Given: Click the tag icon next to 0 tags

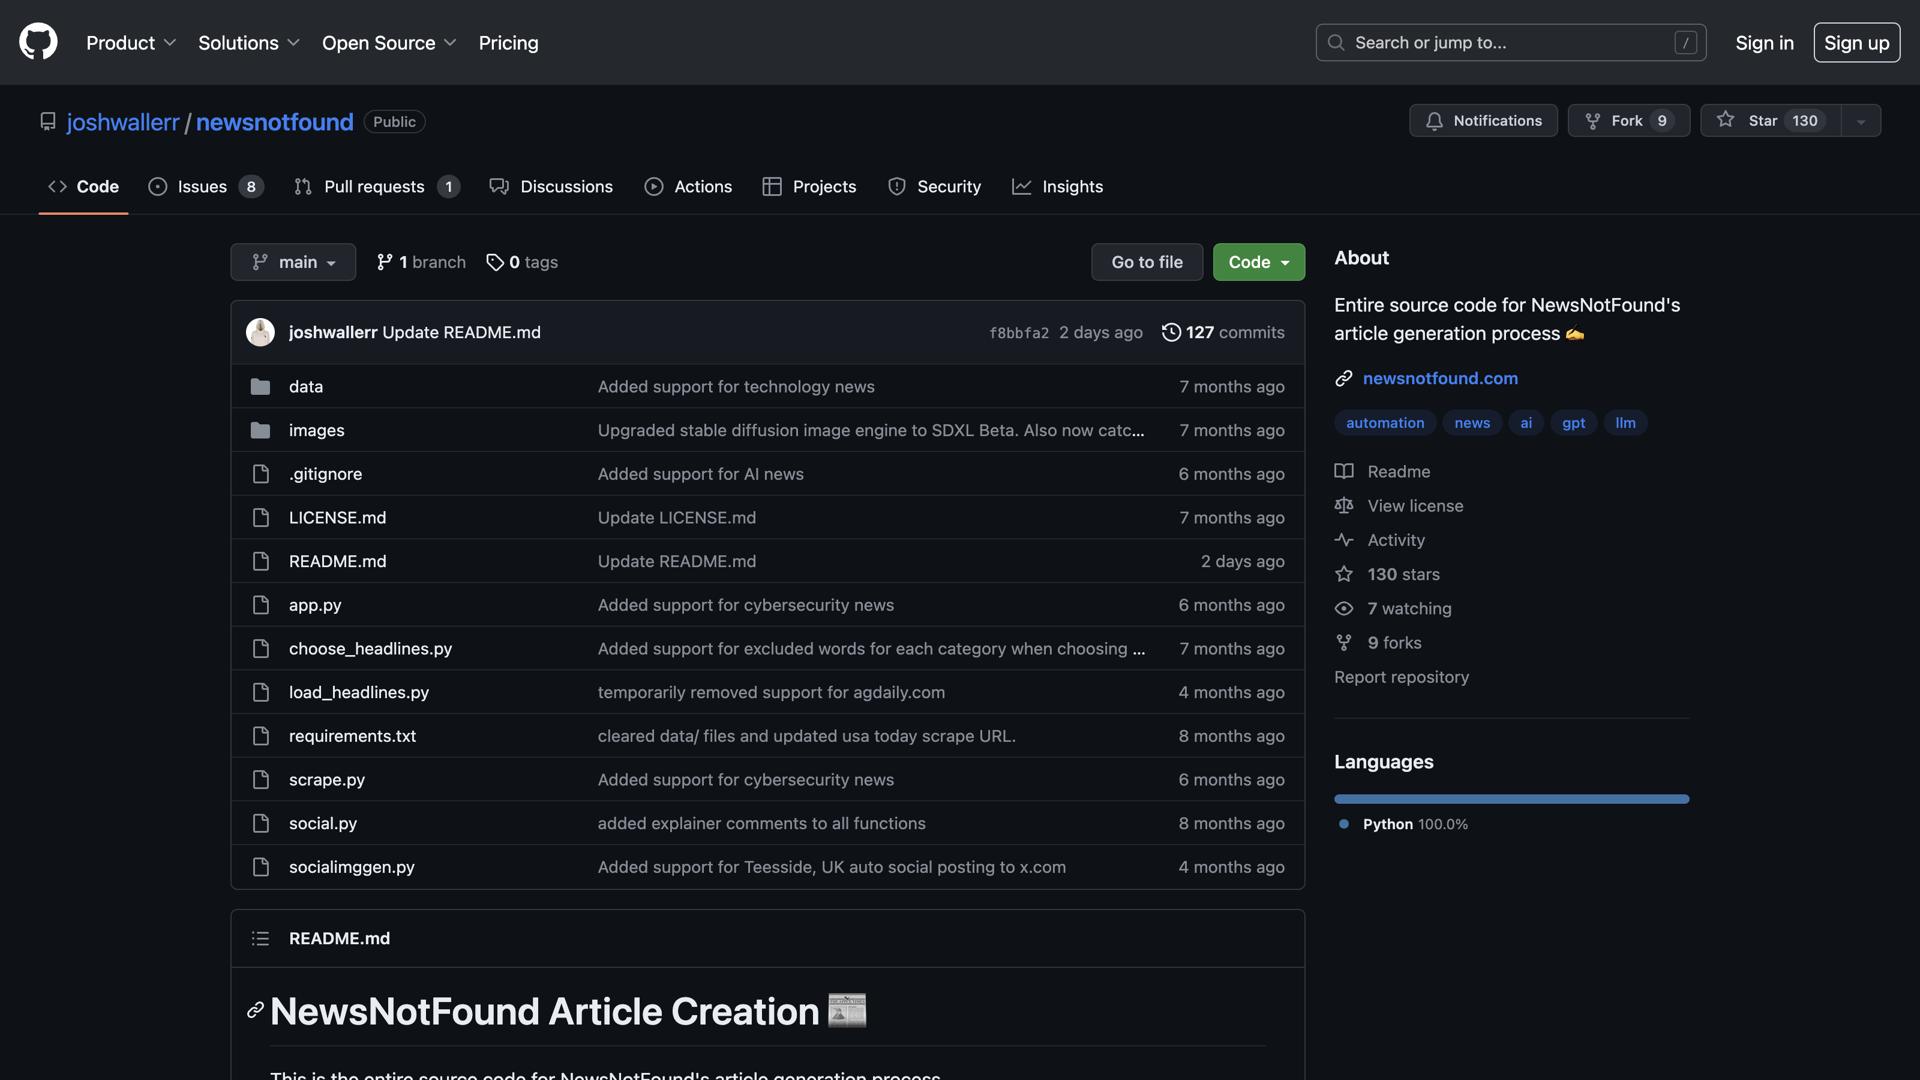Looking at the screenshot, I should [x=495, y=262].
